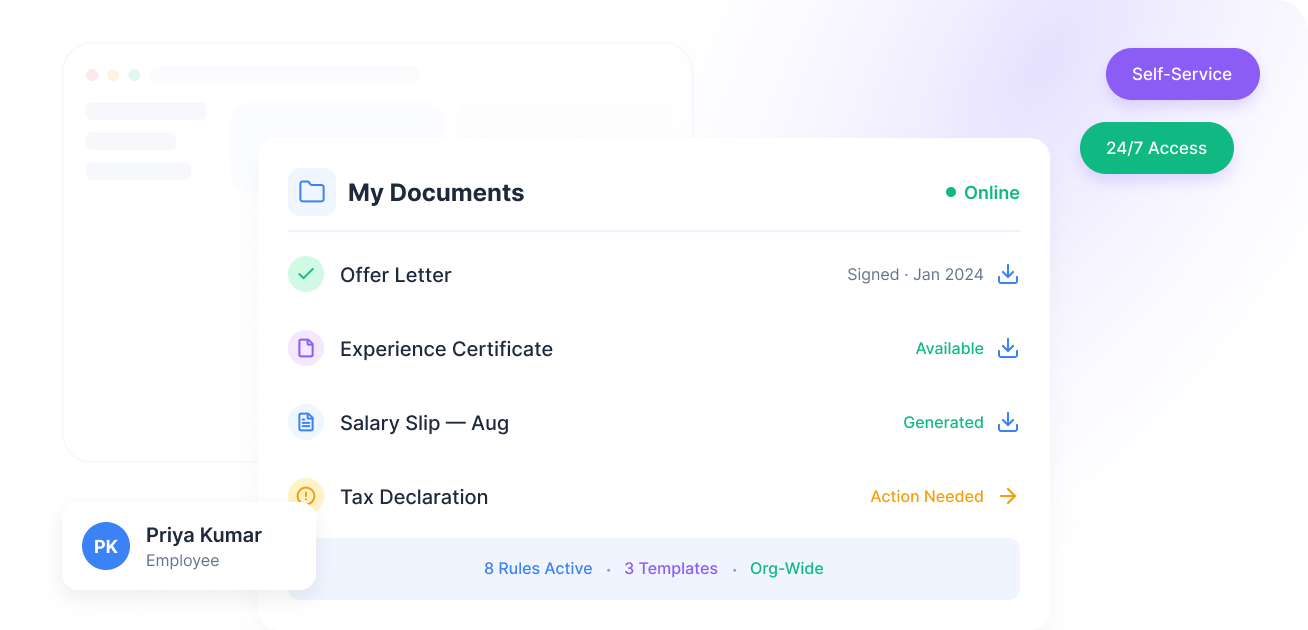The width and height of the screenshot is (1308, 630).
Task: Click the Org-Wide text
Action: [787, 568]
